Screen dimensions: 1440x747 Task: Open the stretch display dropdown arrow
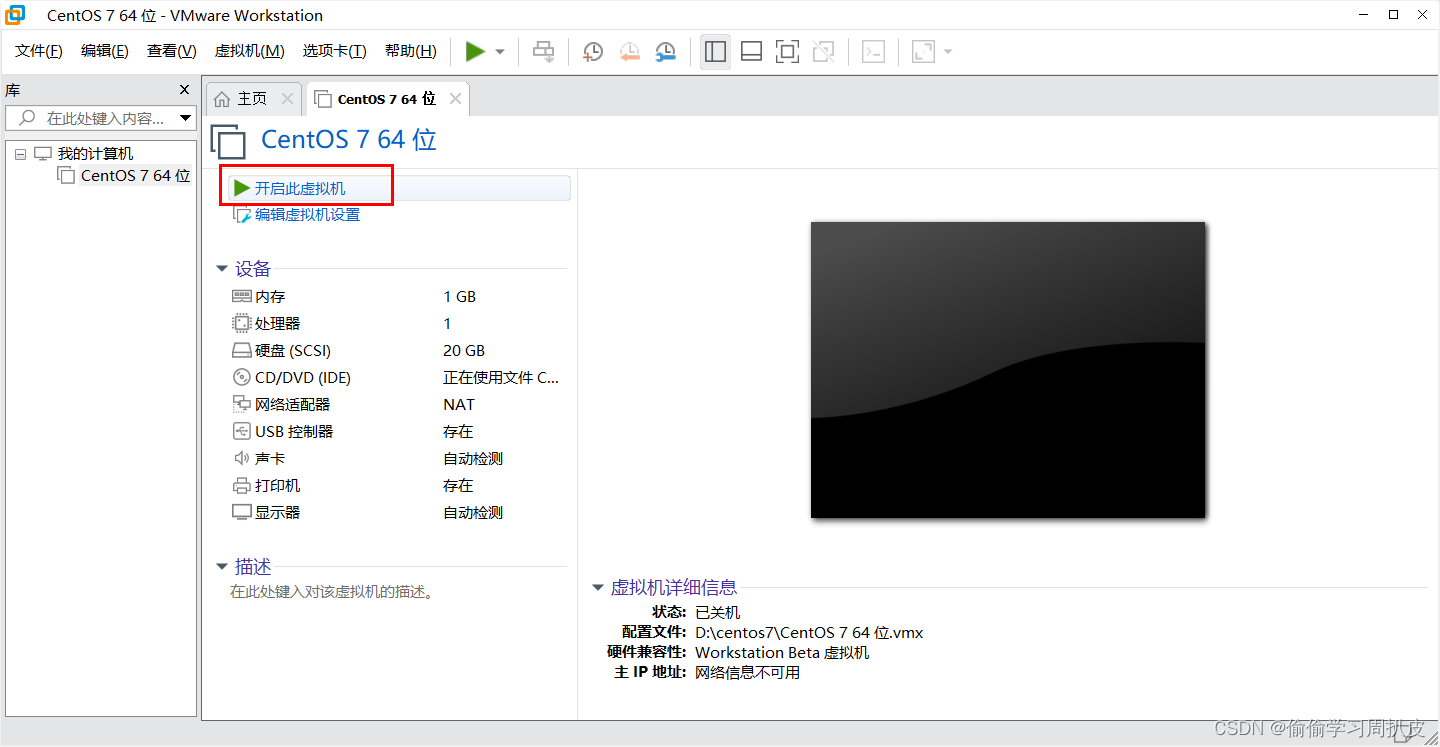pos(948,52)
